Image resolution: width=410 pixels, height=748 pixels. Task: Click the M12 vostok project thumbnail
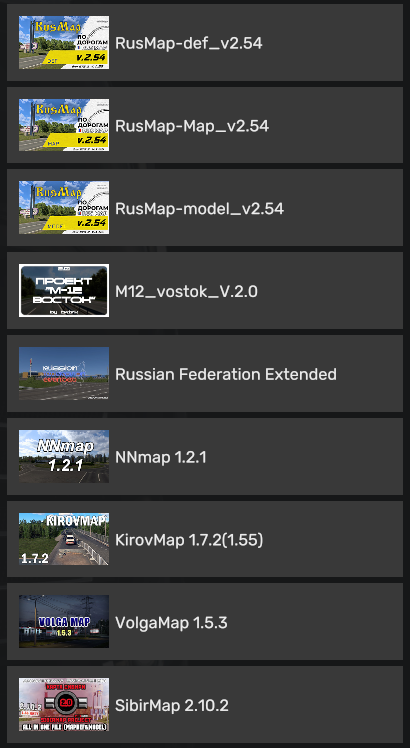(64, 291)
